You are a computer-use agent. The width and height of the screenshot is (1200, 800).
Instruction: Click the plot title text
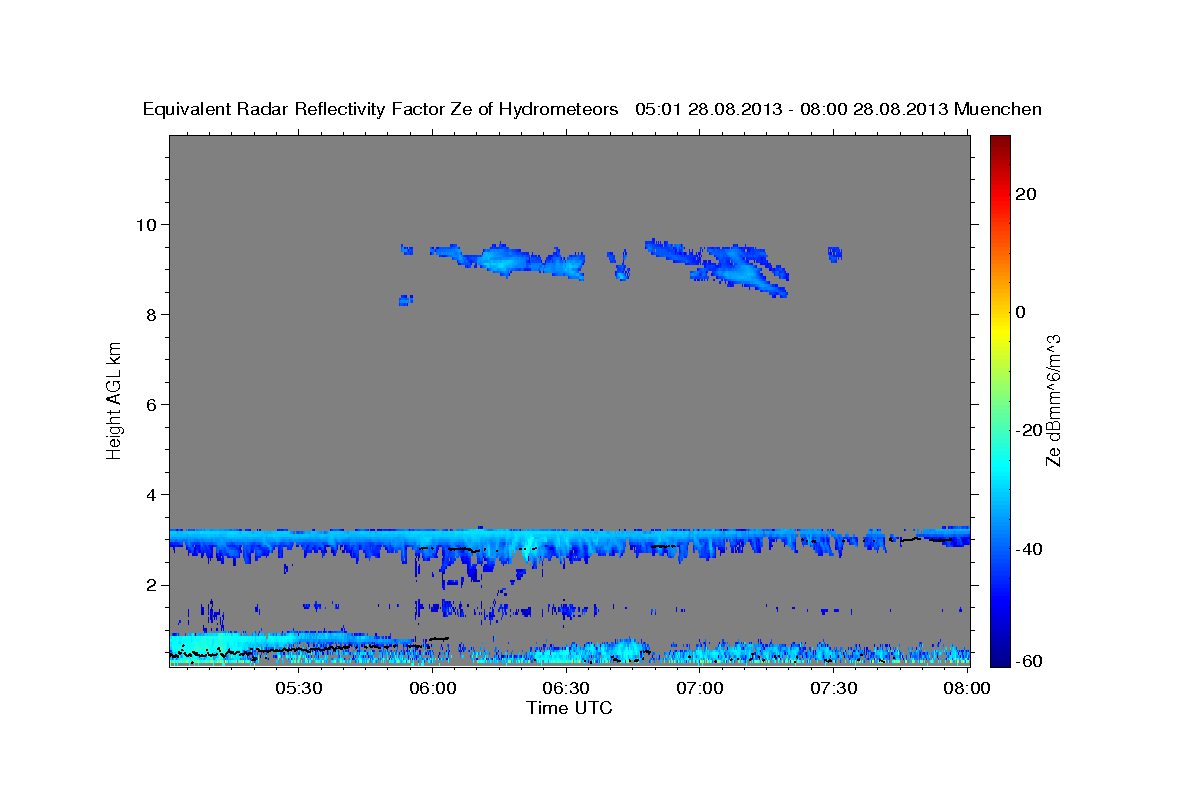click(592, 109)
